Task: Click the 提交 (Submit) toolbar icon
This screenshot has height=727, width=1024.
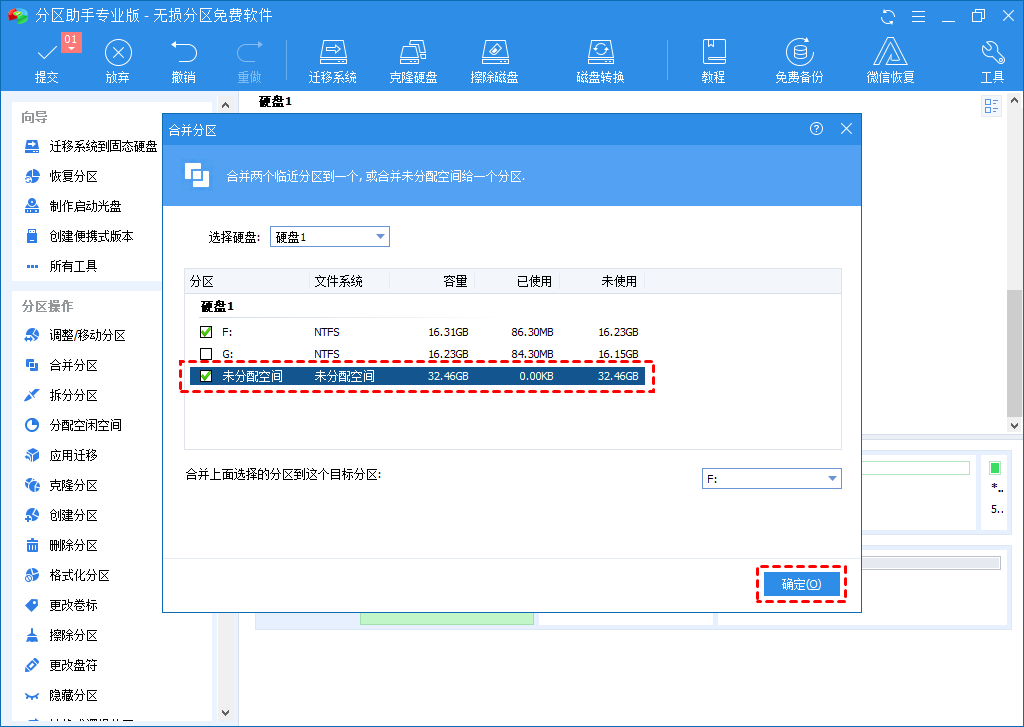Action: (x=47, y=61)
